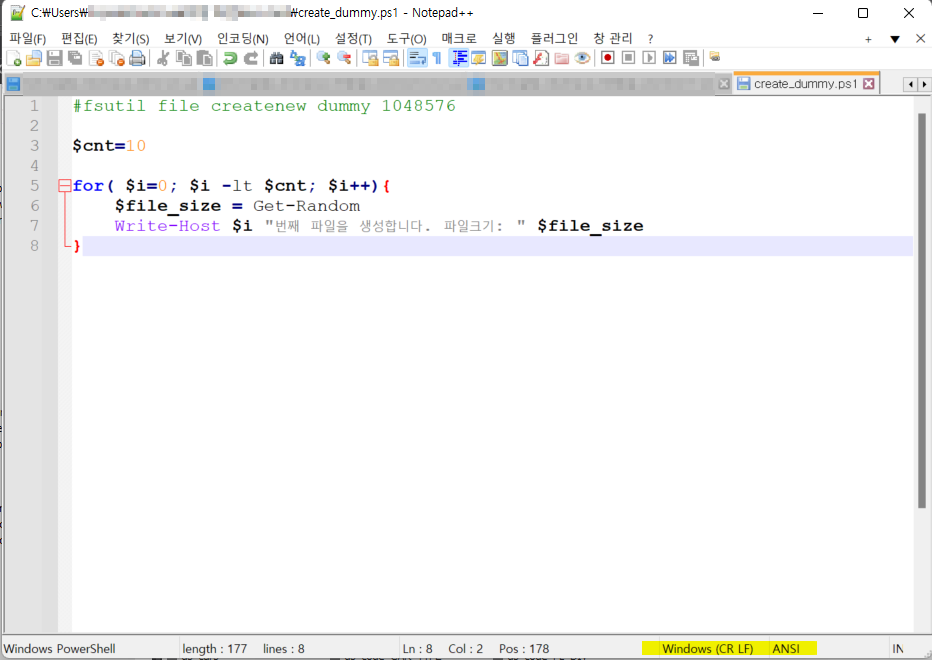Open the Document List panel

click(520, 58)
